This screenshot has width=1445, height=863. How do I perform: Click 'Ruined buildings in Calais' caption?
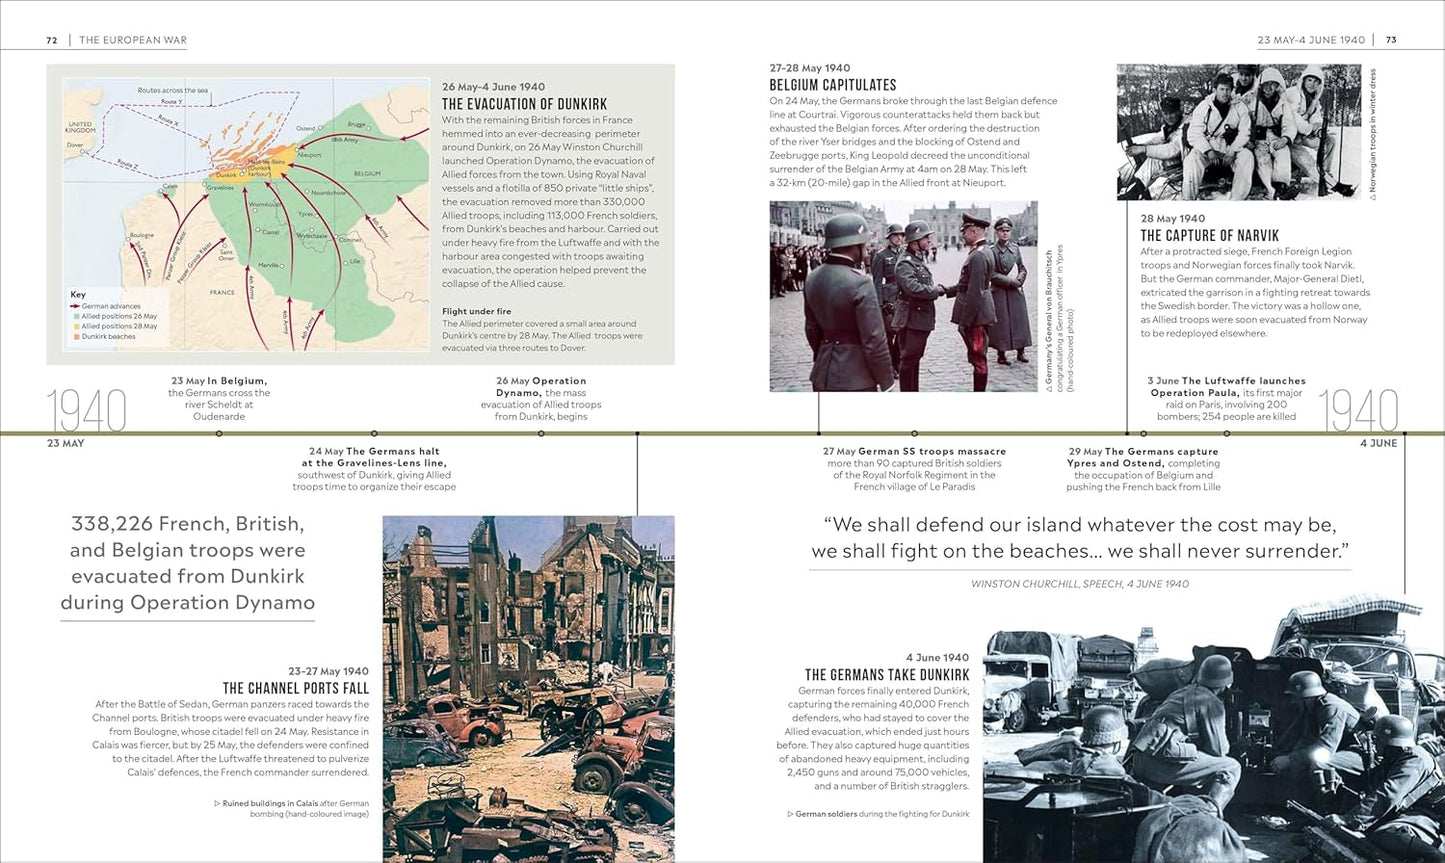pyautogui.click(x=292, y=808)
